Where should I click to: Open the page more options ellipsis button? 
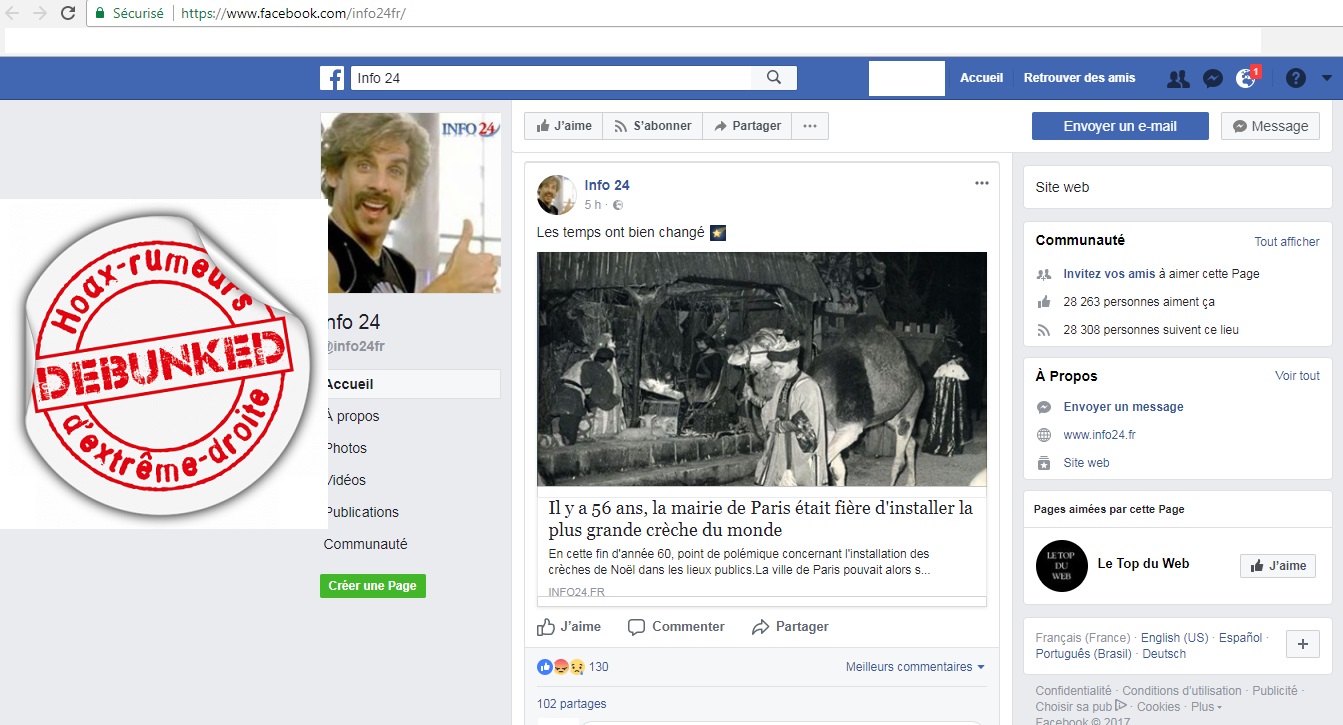pyautogui.click(x=810, y=126)
